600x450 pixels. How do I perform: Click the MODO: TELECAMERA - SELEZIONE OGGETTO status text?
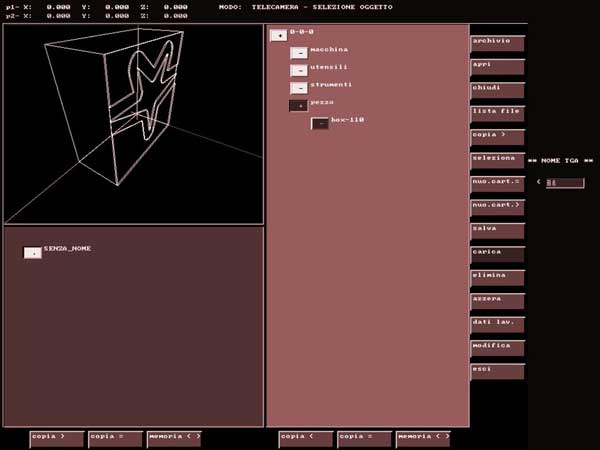tap(305, 7)
